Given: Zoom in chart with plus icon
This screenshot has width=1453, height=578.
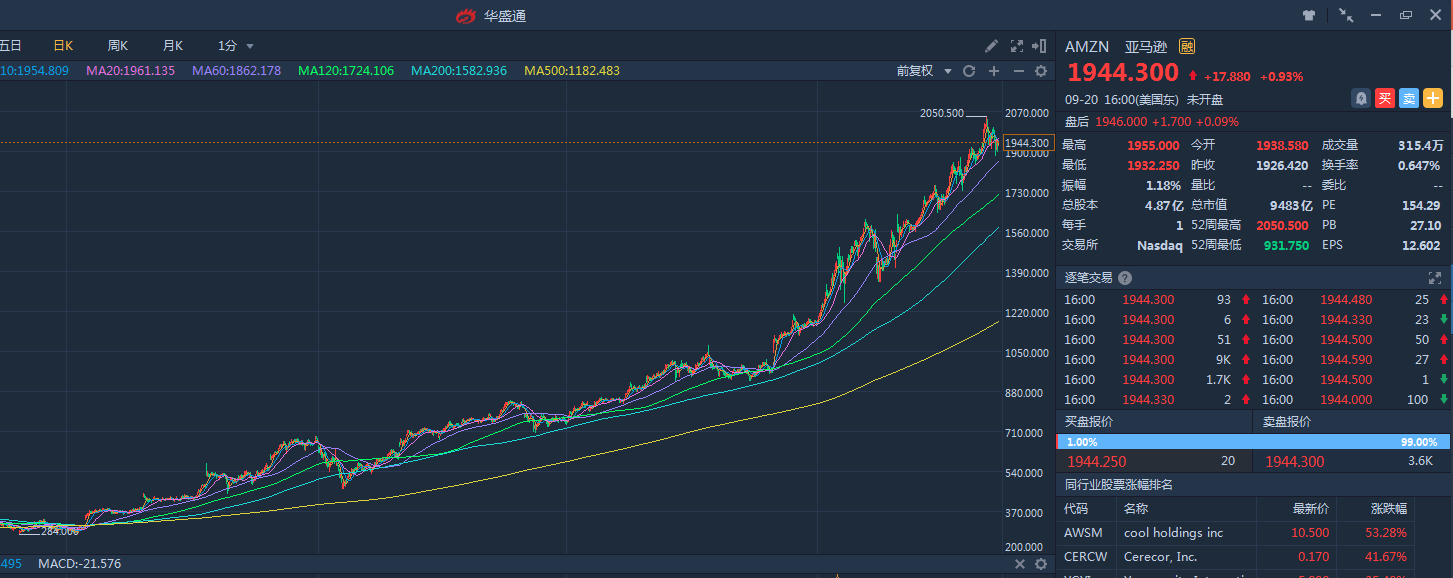Looking at the screenshot, I should (x=994, y=71).
